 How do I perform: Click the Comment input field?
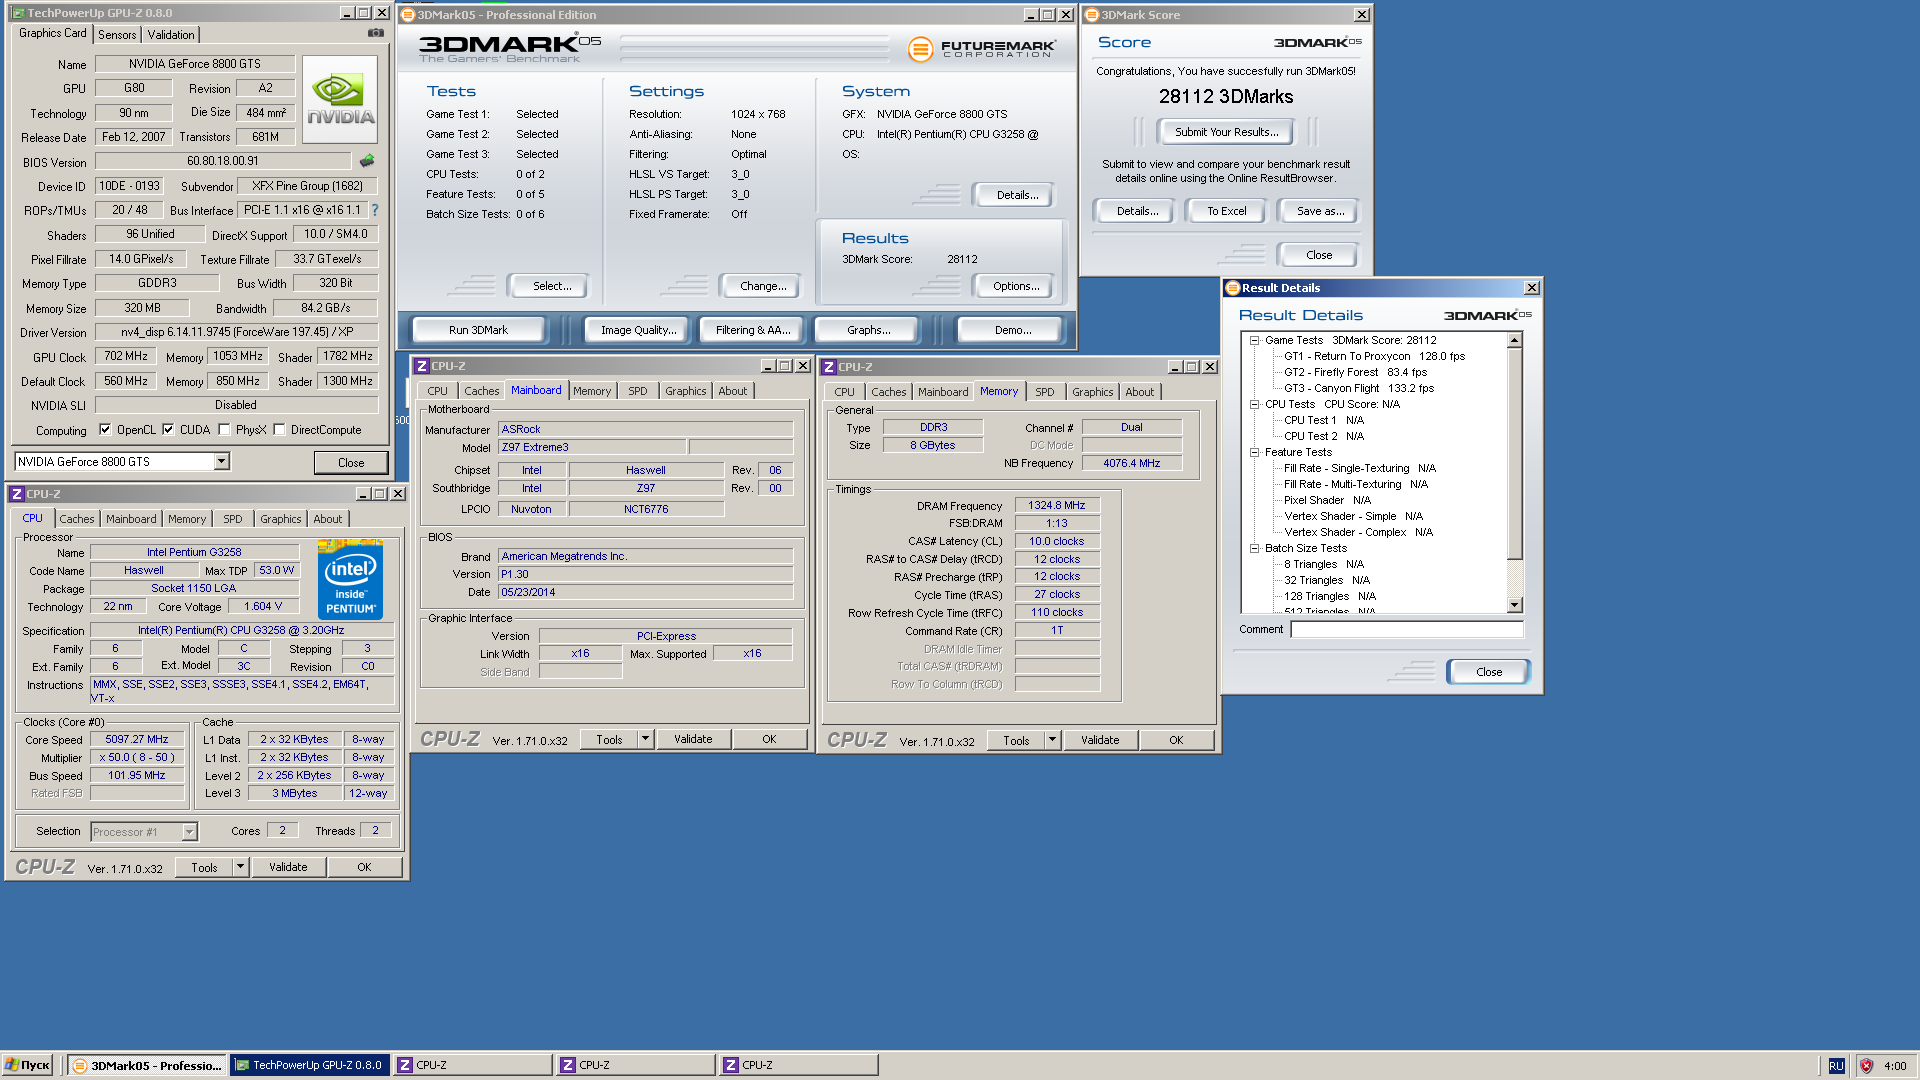pos(1406,629)
